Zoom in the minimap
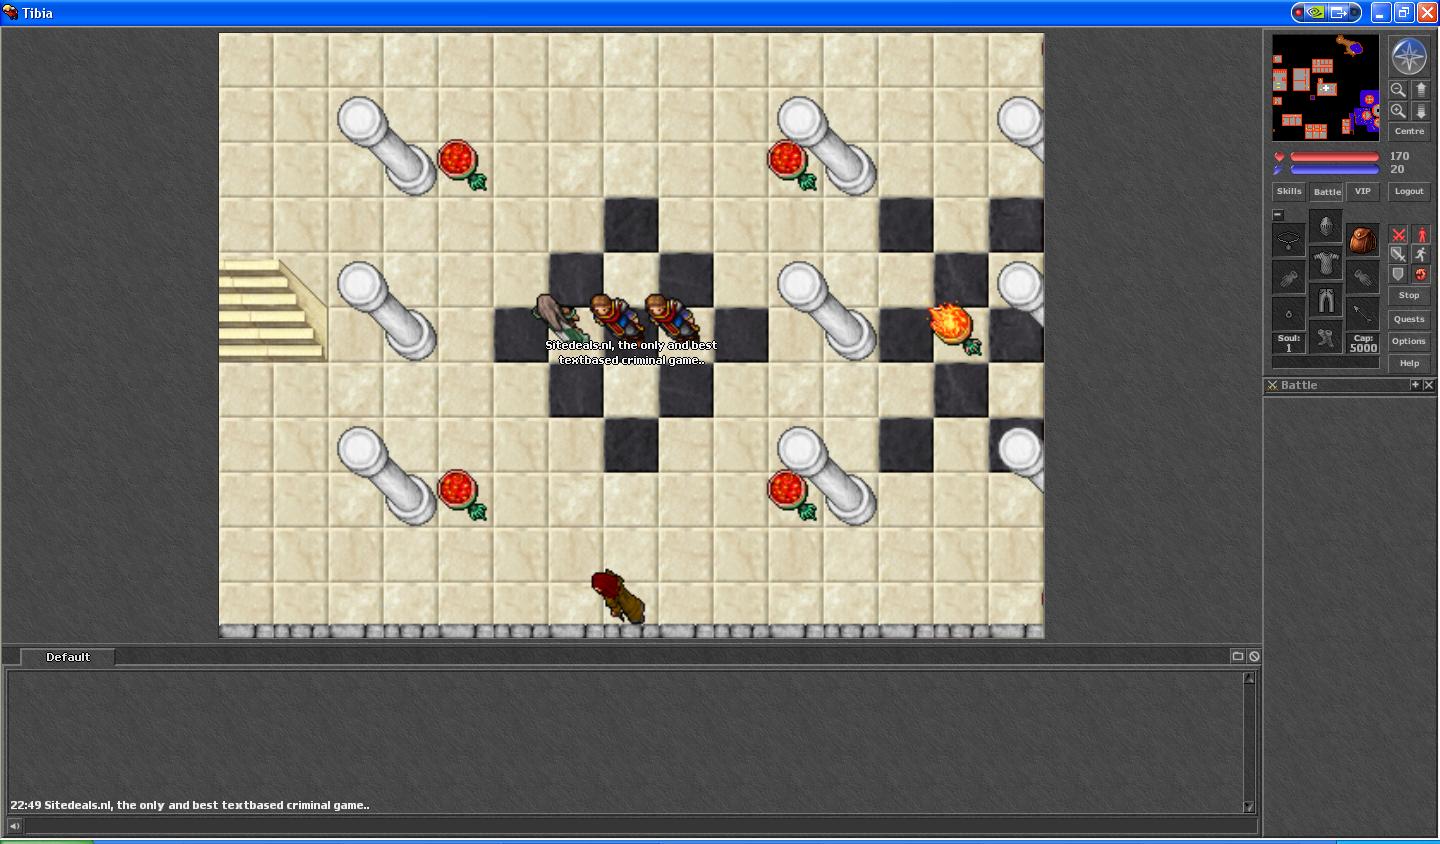The width and height of the screenshot is (1440, 844). coord(1398,111)
